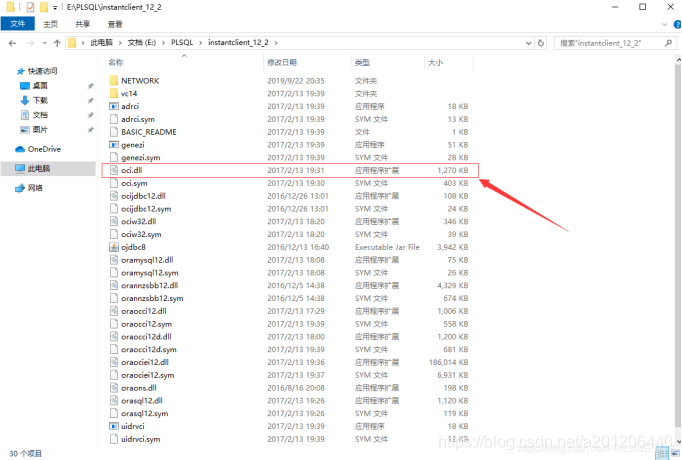This screenshot has height=460, width=682.
Task: Select the file named oramysql12.dll
Action: coord(147,260)
